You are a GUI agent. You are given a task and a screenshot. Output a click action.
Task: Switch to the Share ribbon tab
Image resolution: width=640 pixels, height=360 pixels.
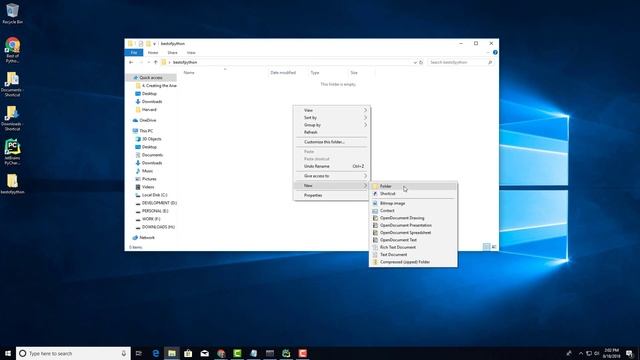(173, 53)
